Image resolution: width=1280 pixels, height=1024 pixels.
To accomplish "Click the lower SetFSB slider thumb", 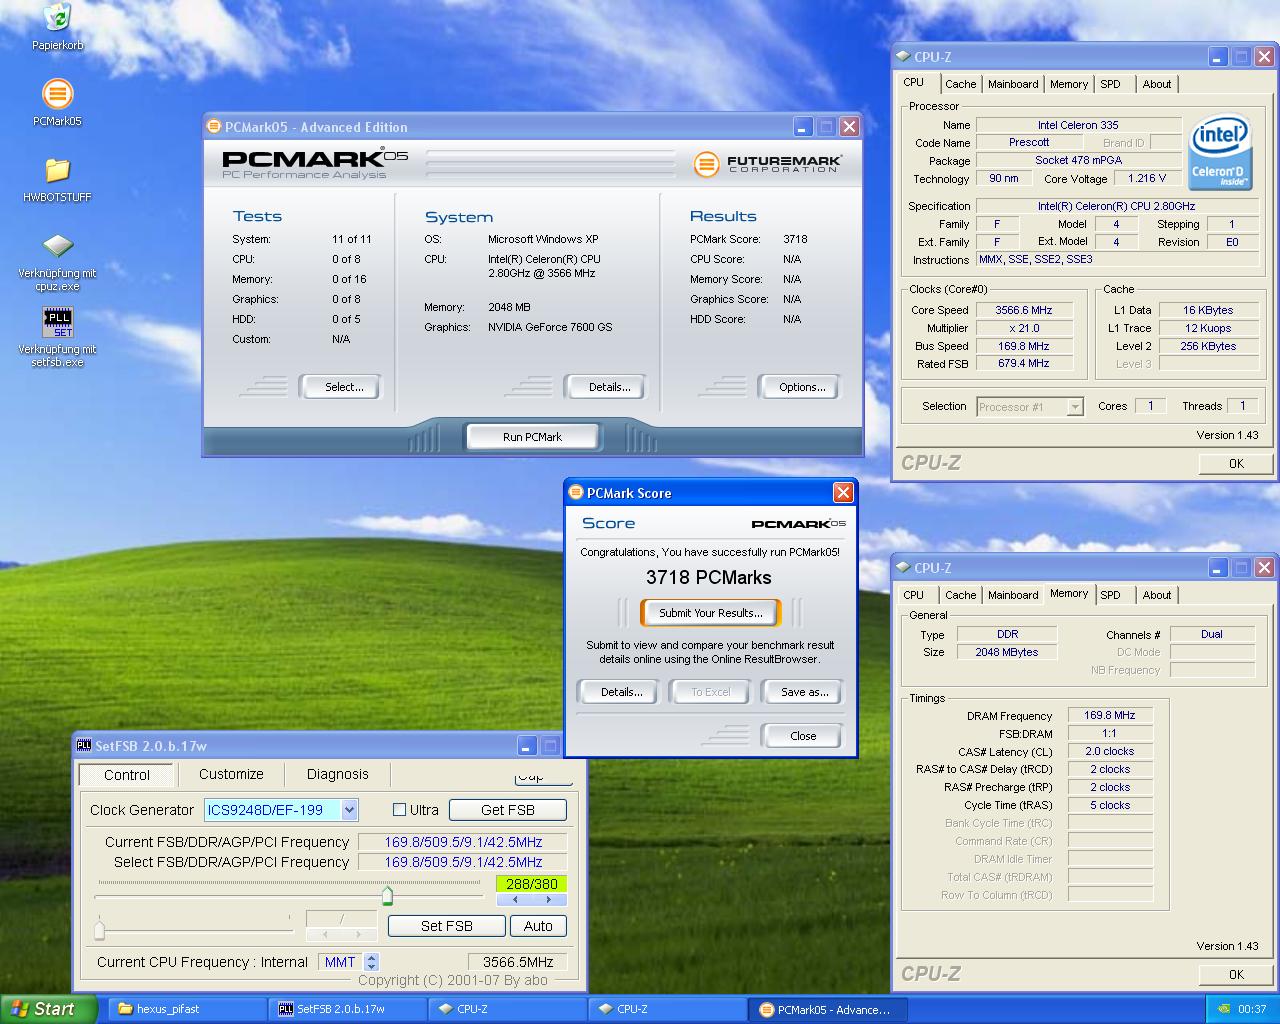I will point(99,931).
